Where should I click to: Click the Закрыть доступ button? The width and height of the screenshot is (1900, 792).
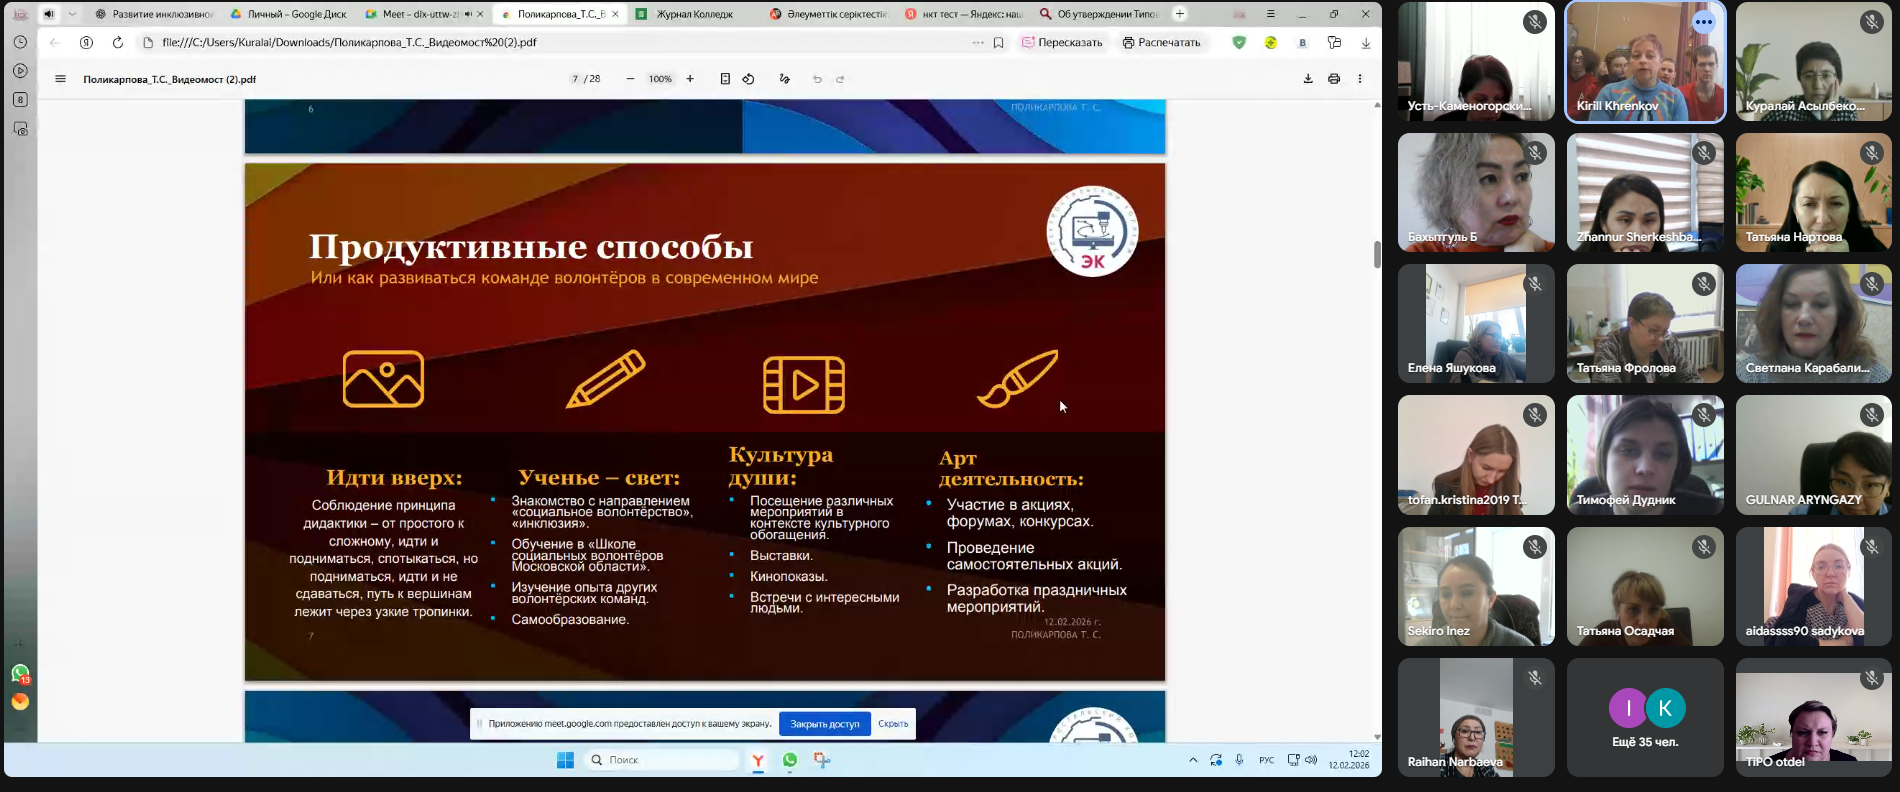pyautogui.click(x=824, y=724)
